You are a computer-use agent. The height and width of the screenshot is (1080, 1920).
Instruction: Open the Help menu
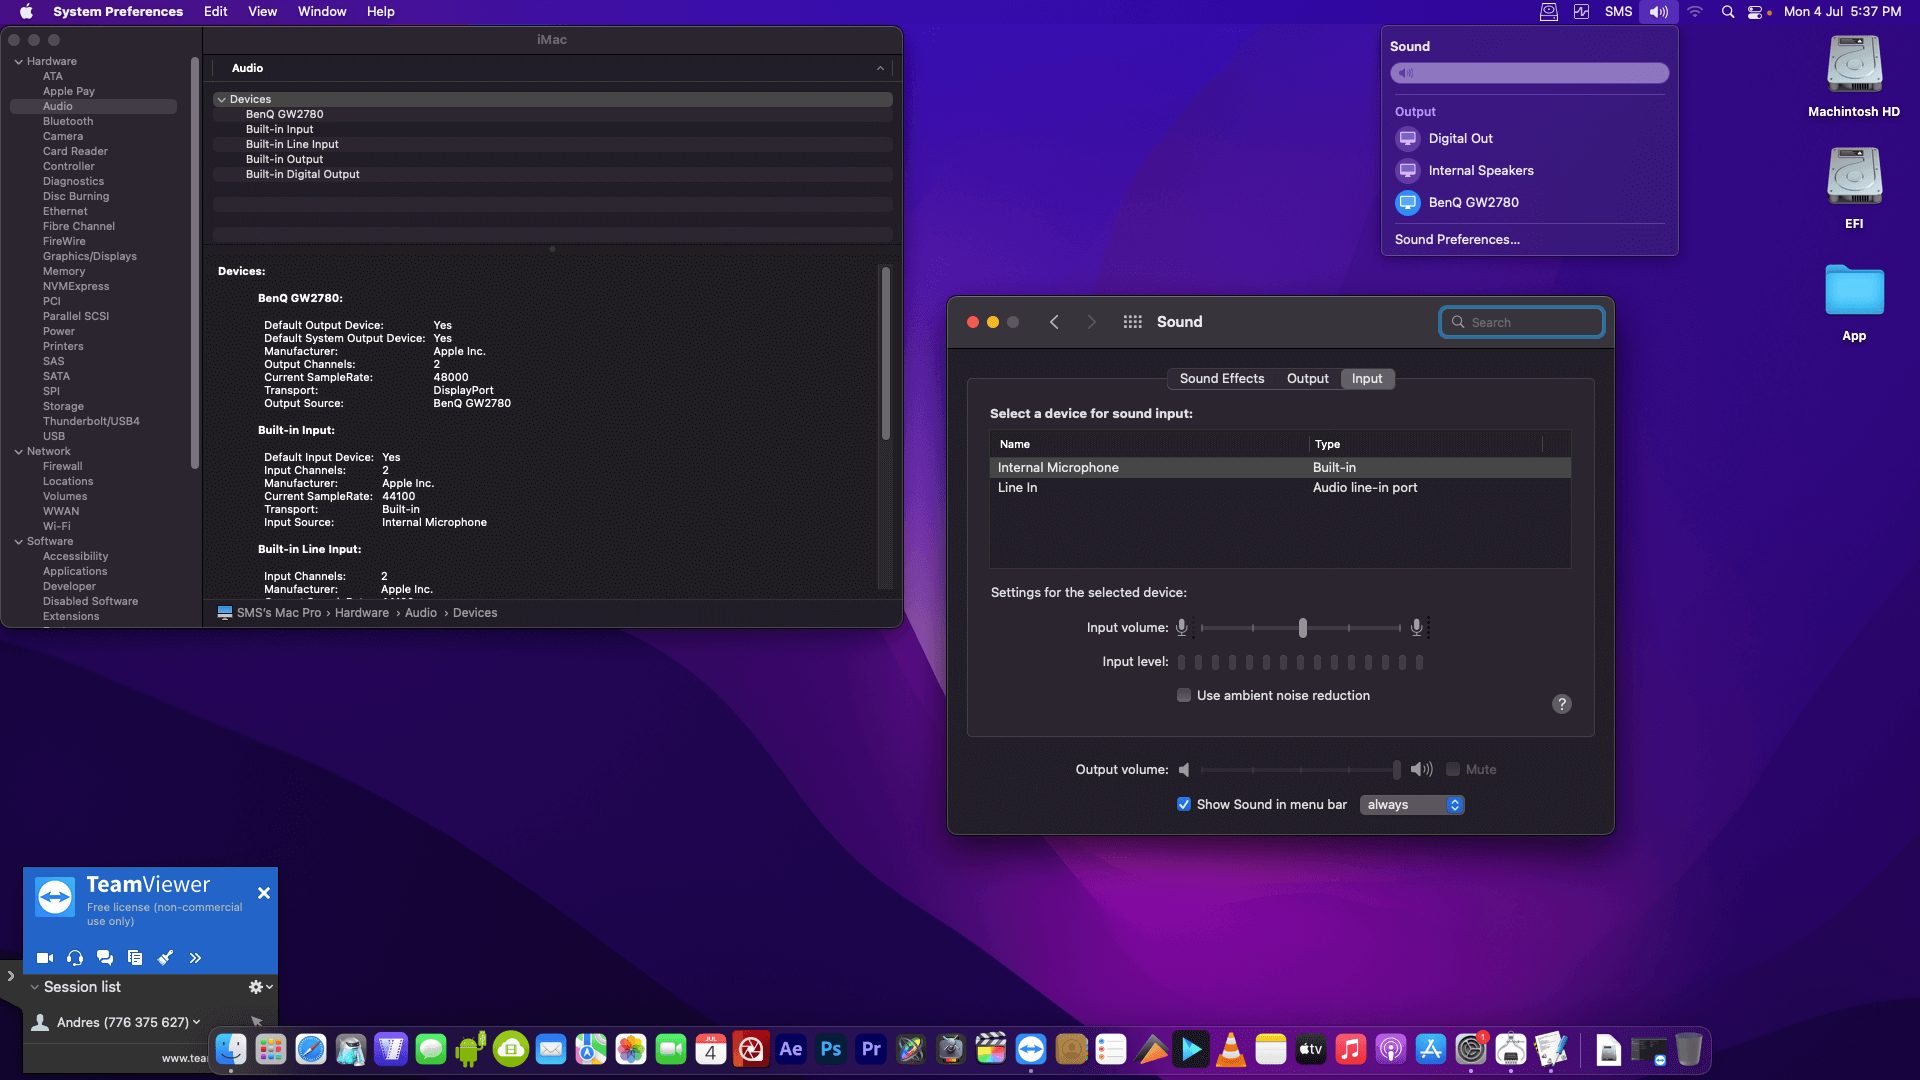click(x=380, y=12)
